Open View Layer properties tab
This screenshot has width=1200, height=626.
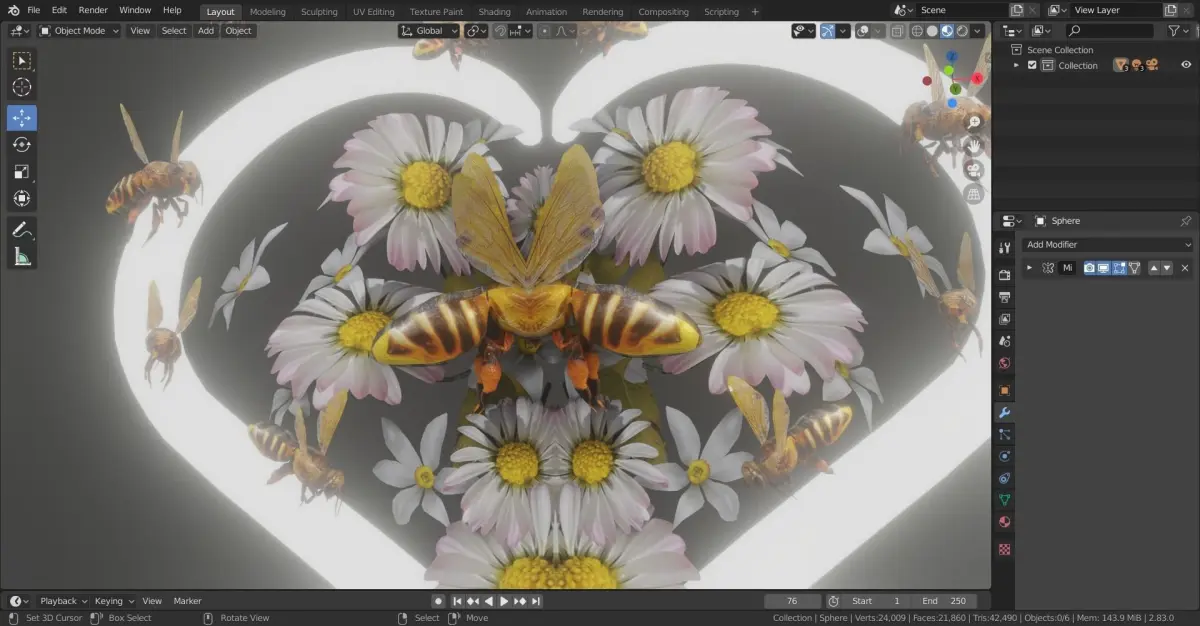1005,319
